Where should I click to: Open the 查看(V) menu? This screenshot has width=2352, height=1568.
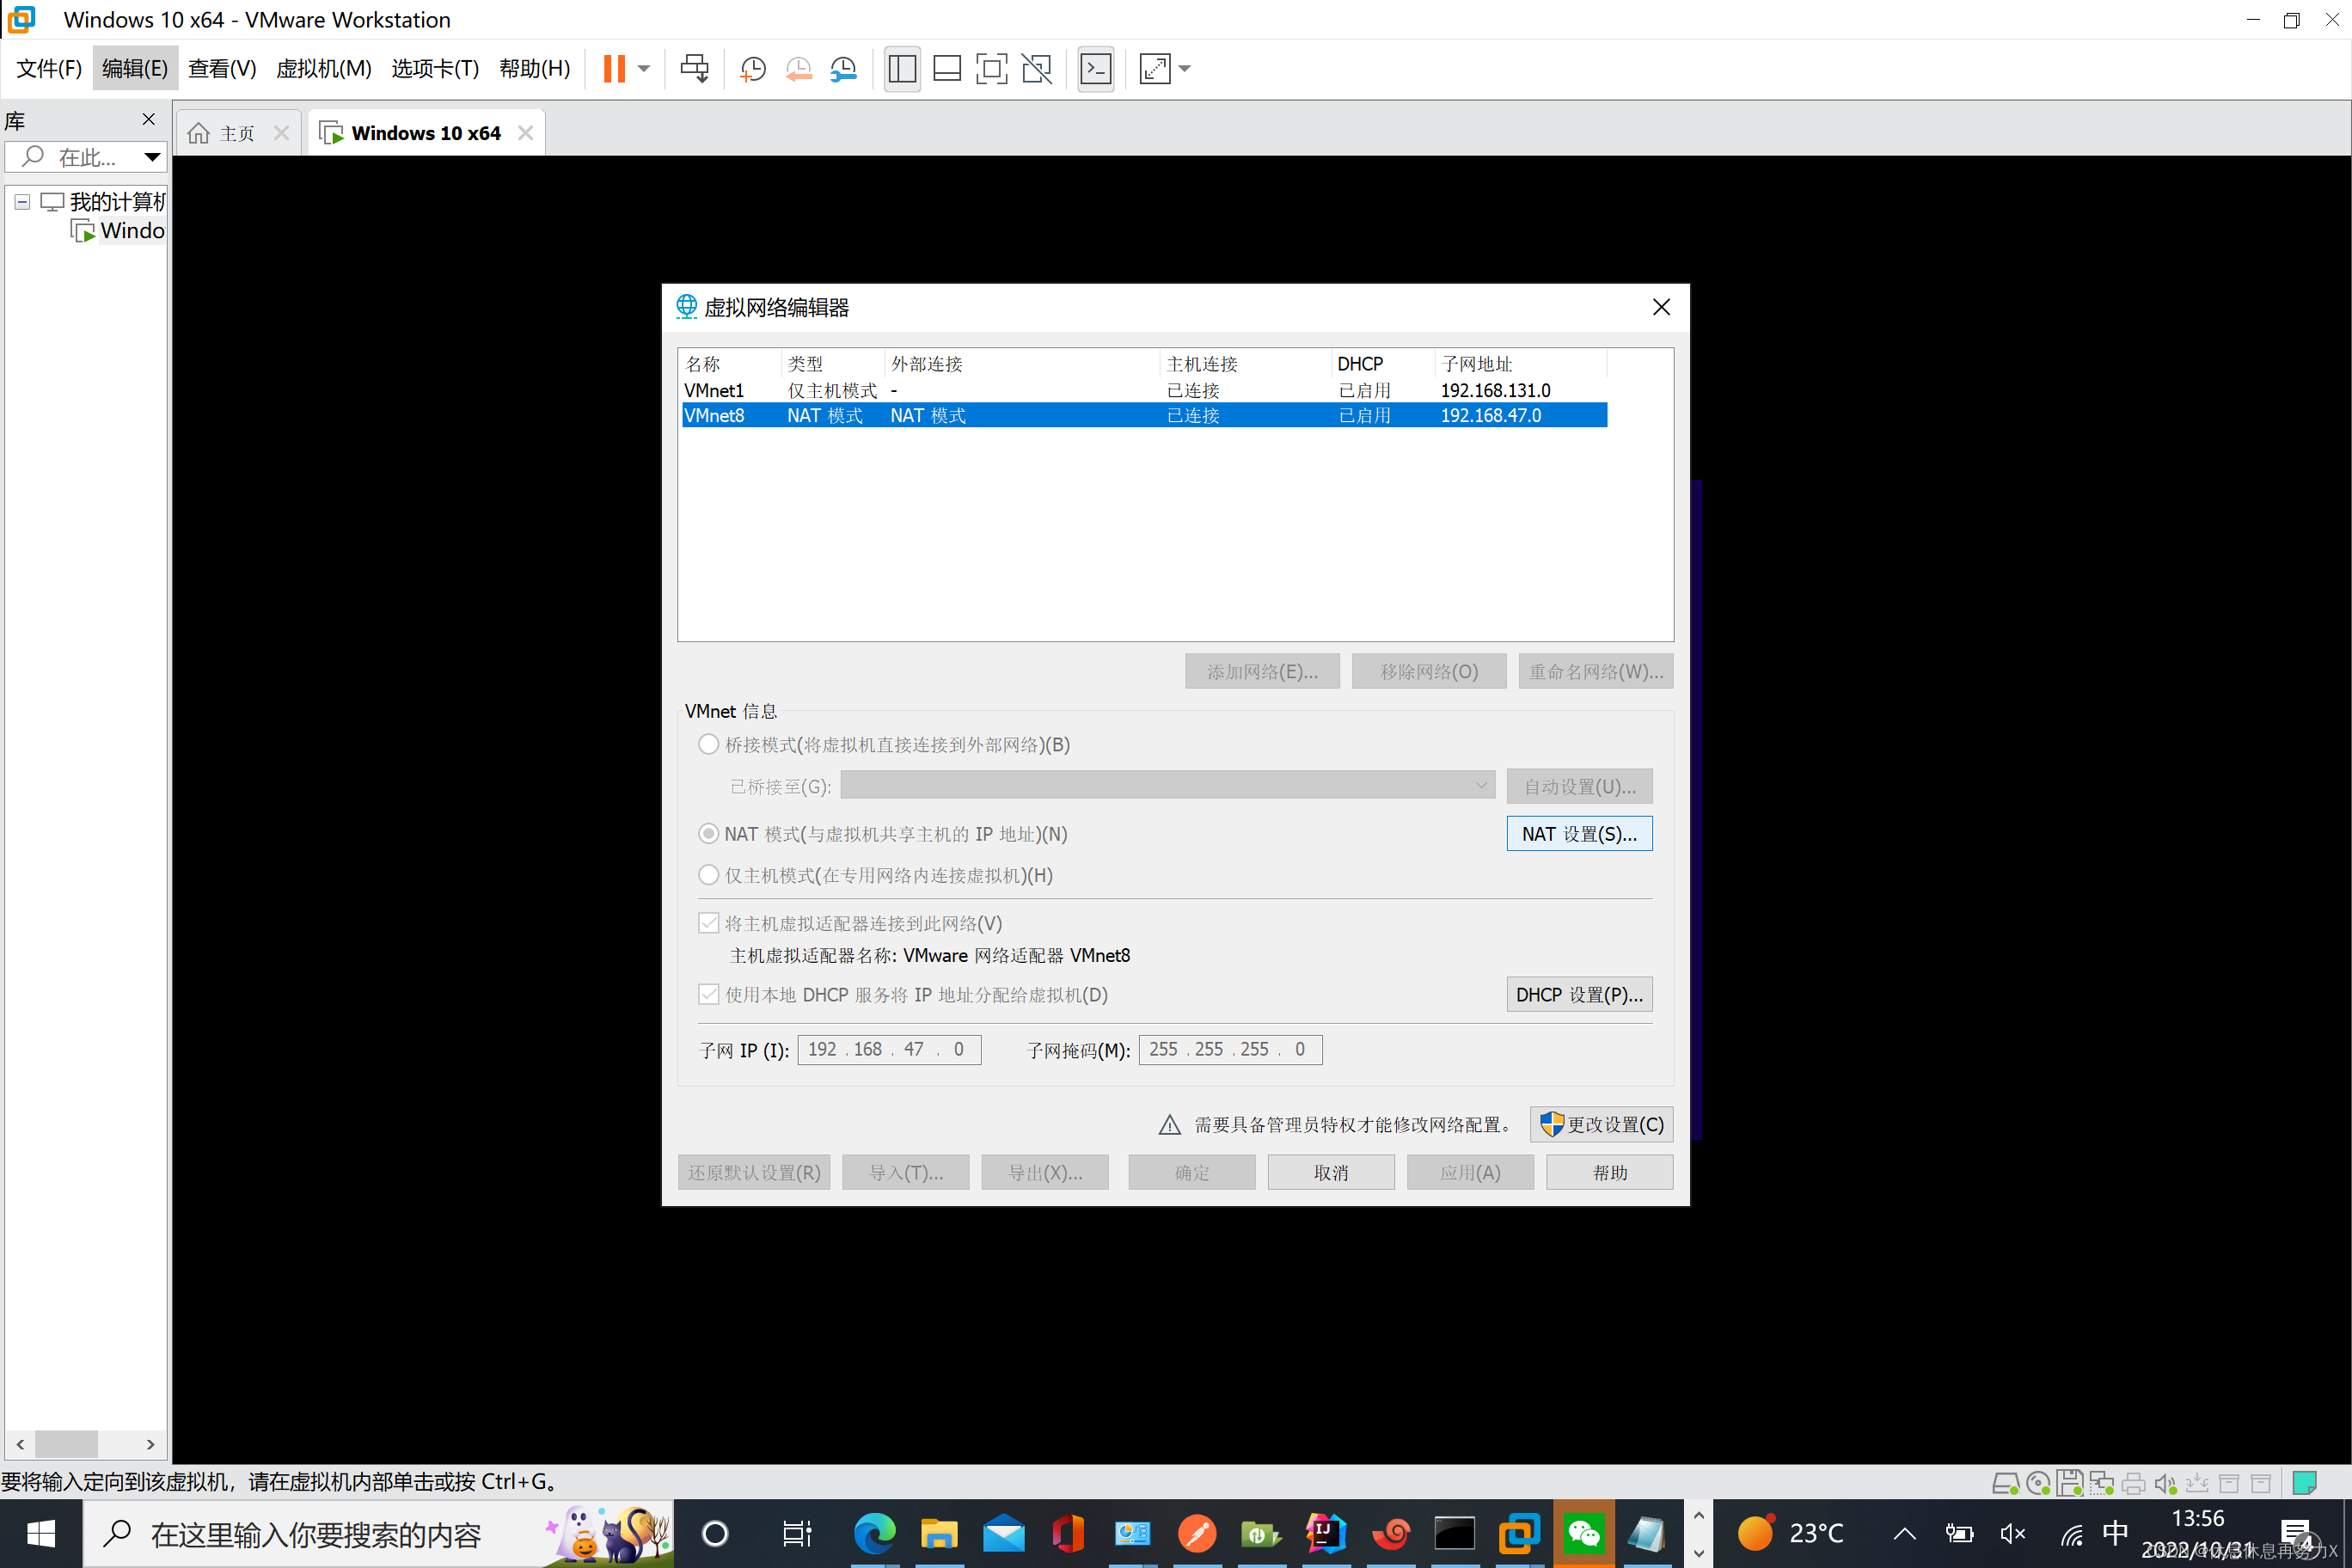pos(222,69)
